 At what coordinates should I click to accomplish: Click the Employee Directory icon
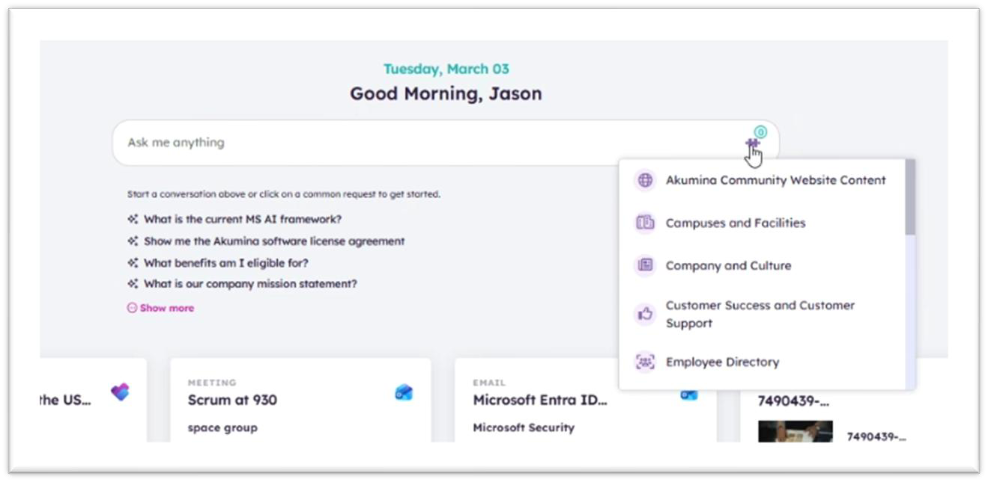click(x=645, y=362)
